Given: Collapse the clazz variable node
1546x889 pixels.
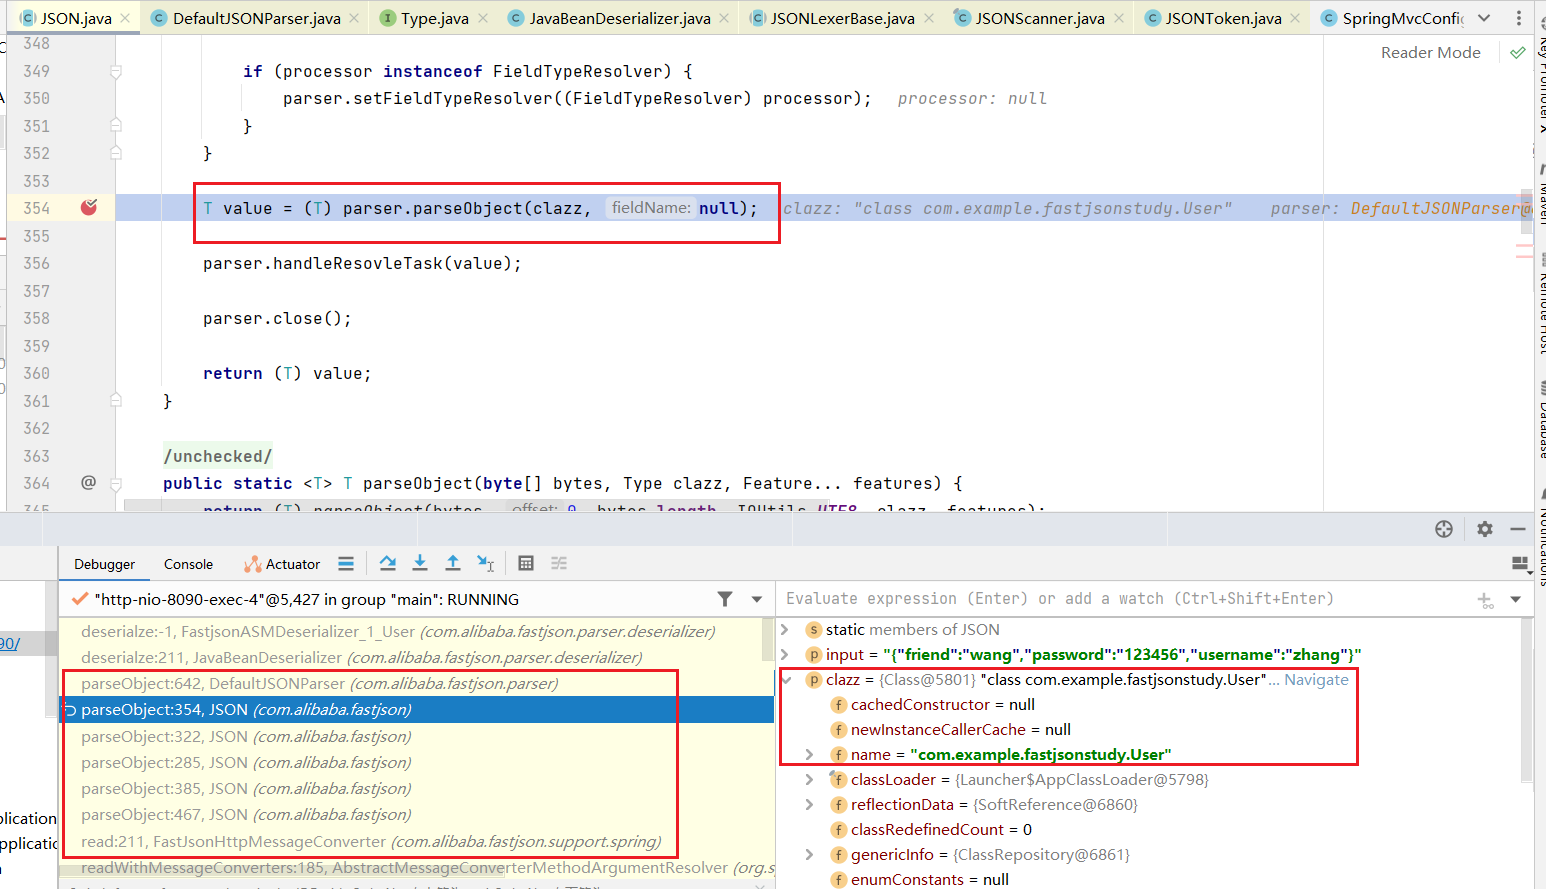Looking at the screenshot, I should 786,679.
